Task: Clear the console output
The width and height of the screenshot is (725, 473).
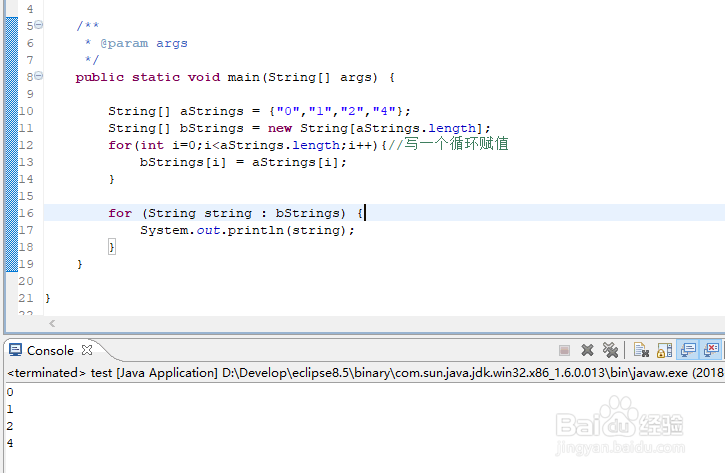Action: [x=641, y=350]
